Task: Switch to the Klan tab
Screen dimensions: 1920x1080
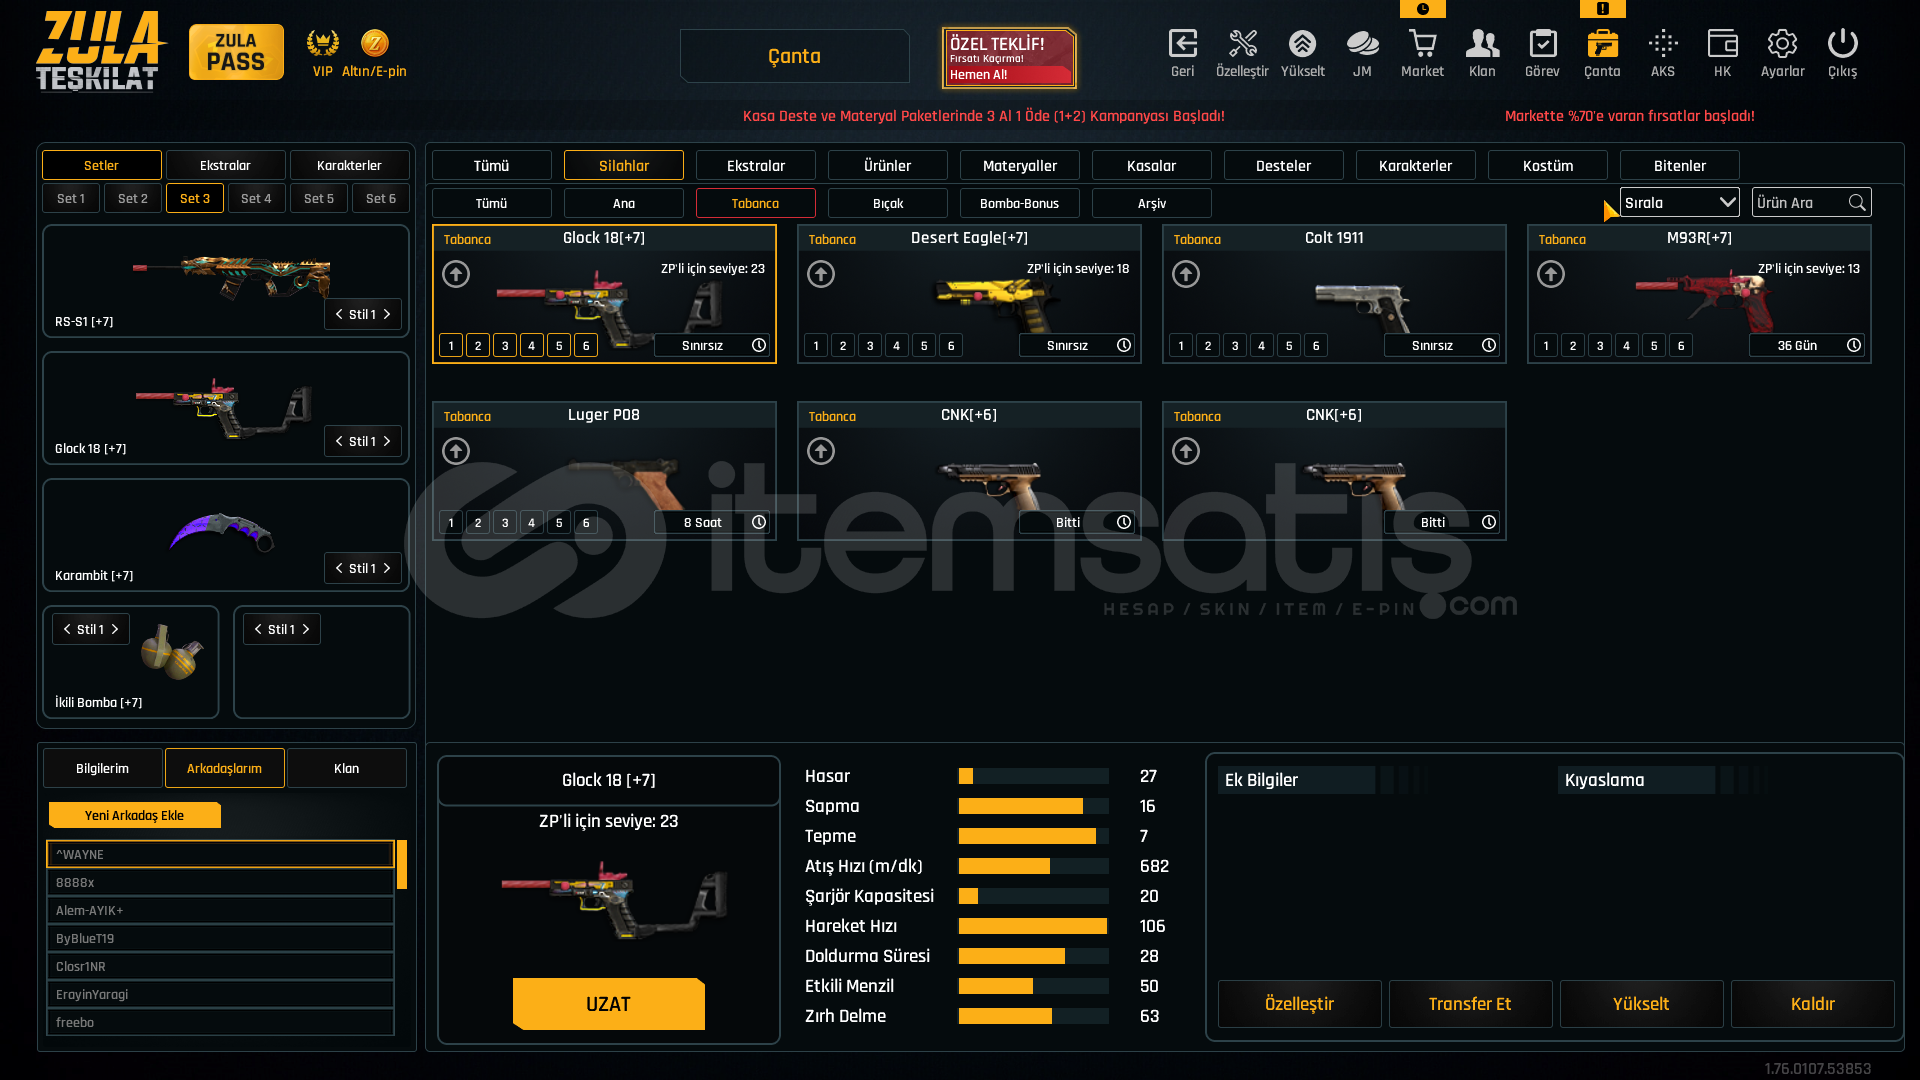Action: click(346, 768)
